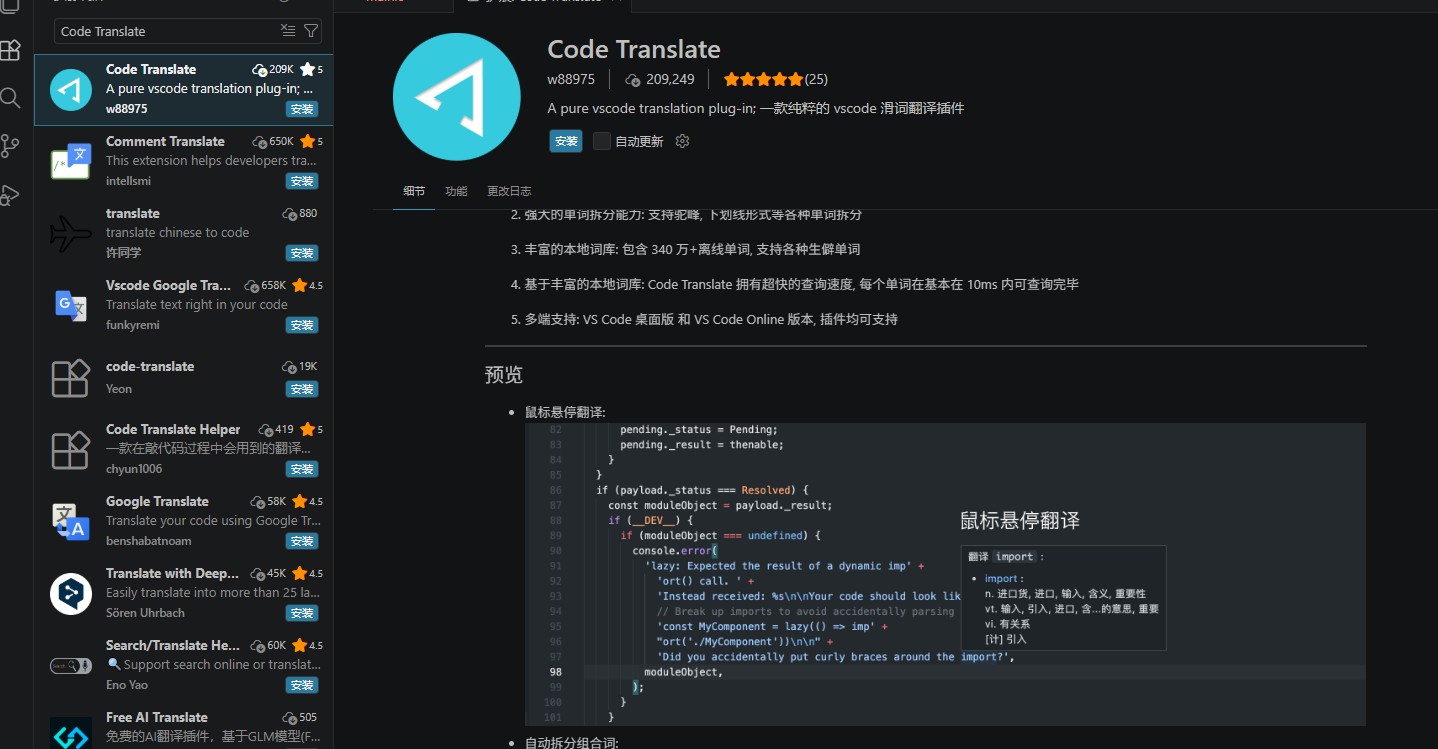Screen dimensions: 1438x749
Task: Select the Vscode Google Tra... list title
Action: tap(168, 285)
